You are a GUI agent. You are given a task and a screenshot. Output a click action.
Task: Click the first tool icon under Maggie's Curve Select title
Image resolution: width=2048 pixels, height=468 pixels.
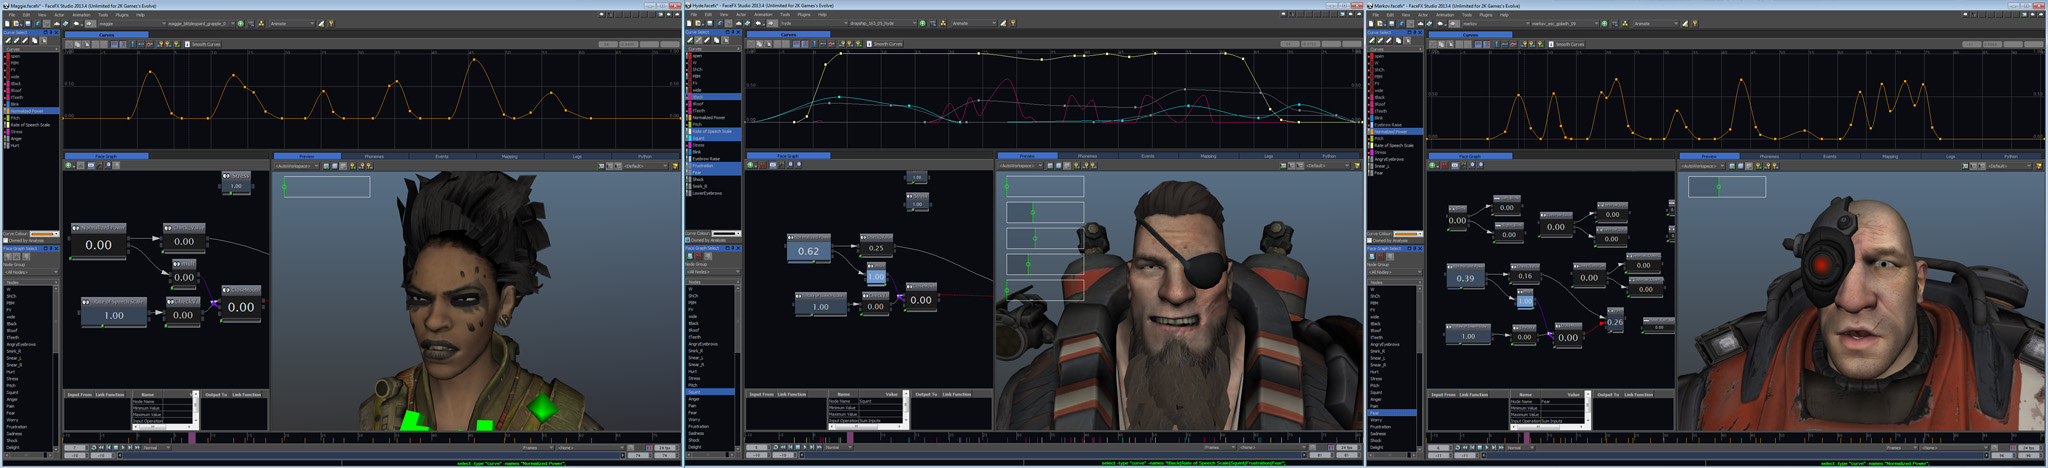[x=8, y=41]
